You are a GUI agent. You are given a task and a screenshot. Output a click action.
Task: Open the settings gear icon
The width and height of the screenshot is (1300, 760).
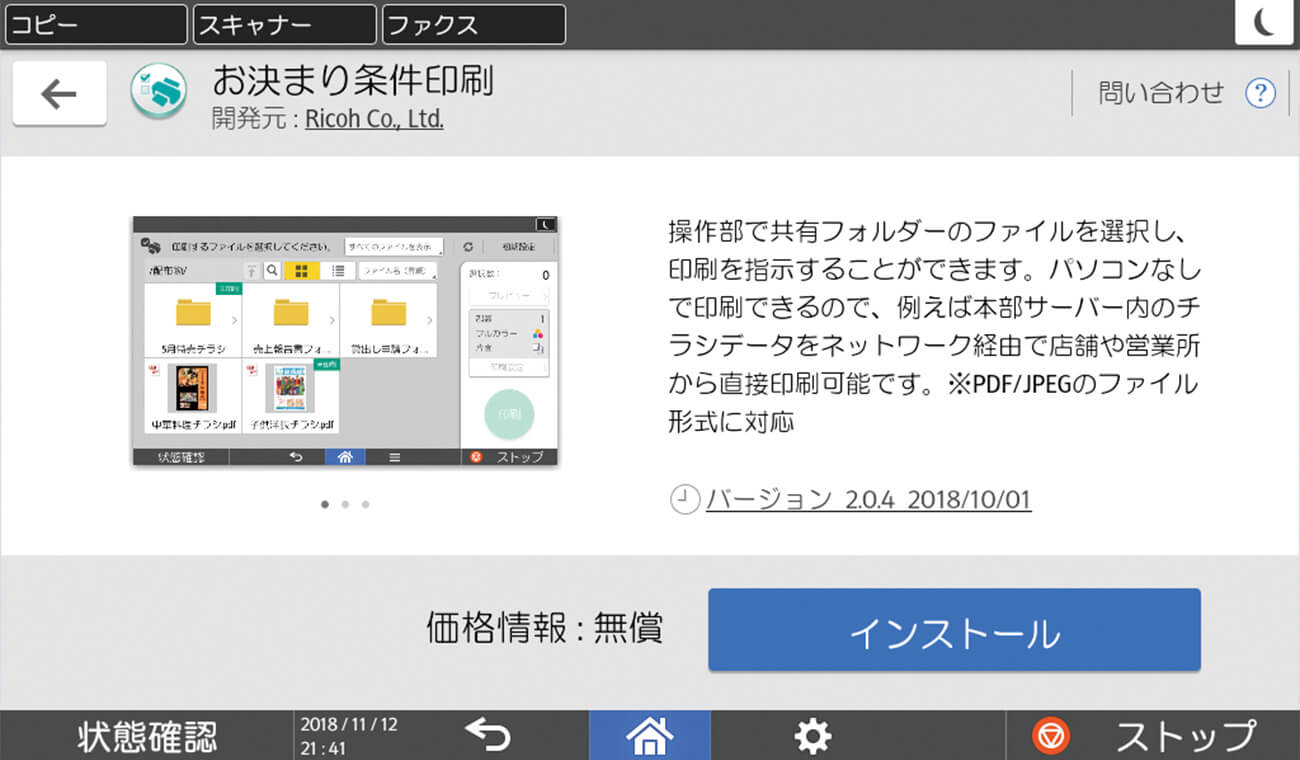pos(810,735)
